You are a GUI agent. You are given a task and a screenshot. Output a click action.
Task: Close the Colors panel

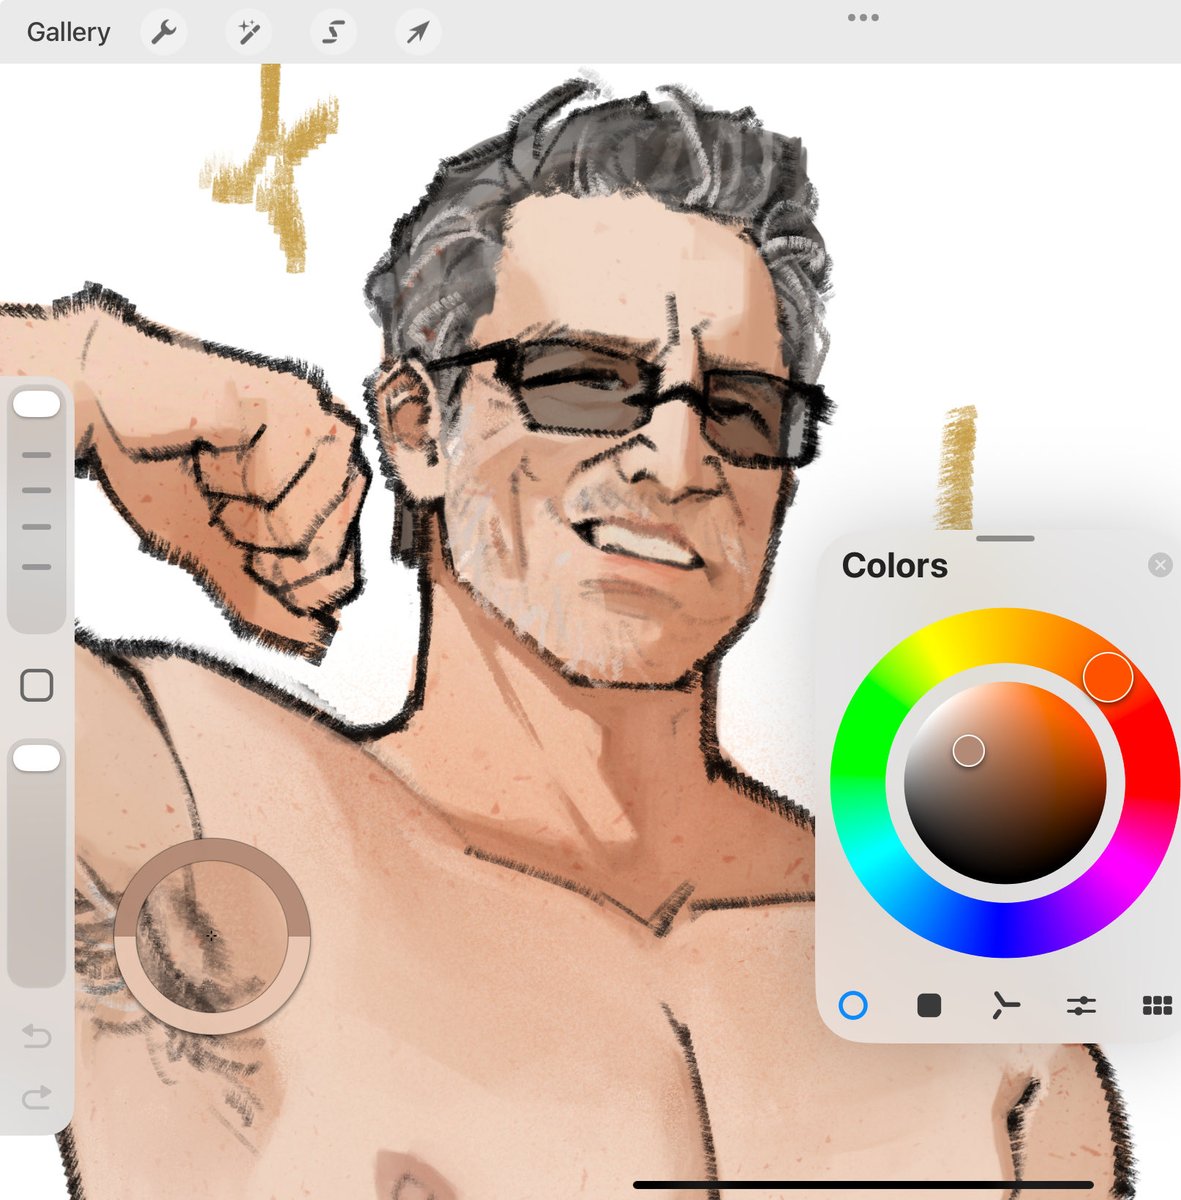pyautogui.click(x=1160, y=566)
